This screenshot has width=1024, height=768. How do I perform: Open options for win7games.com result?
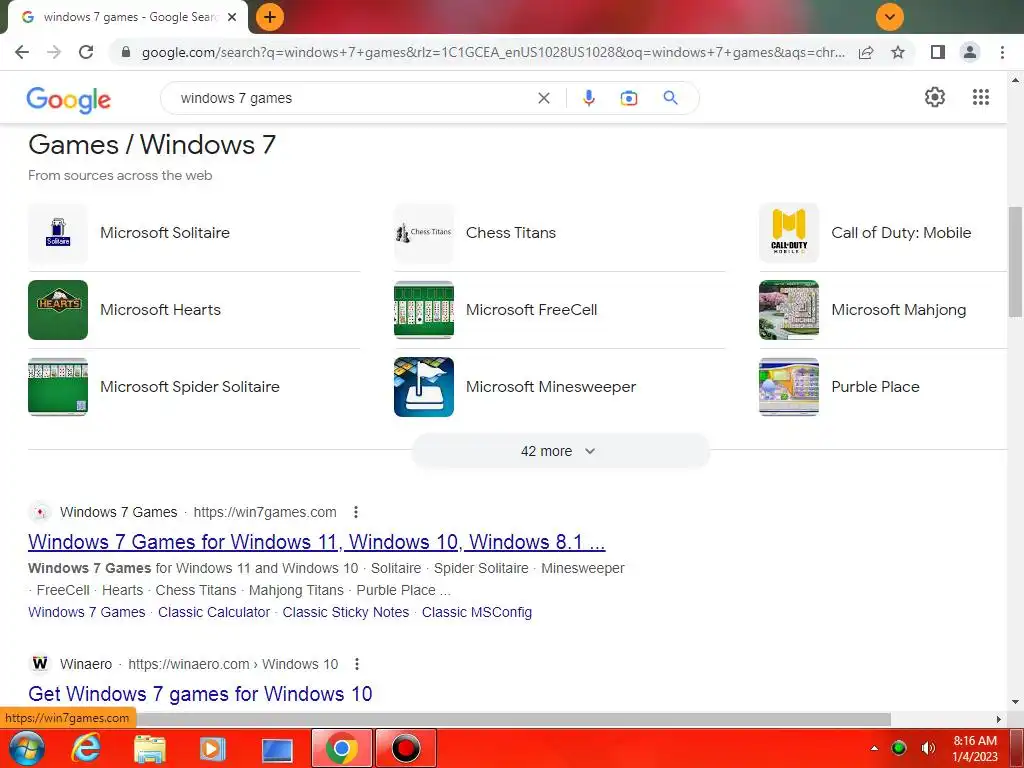[356, 512]
